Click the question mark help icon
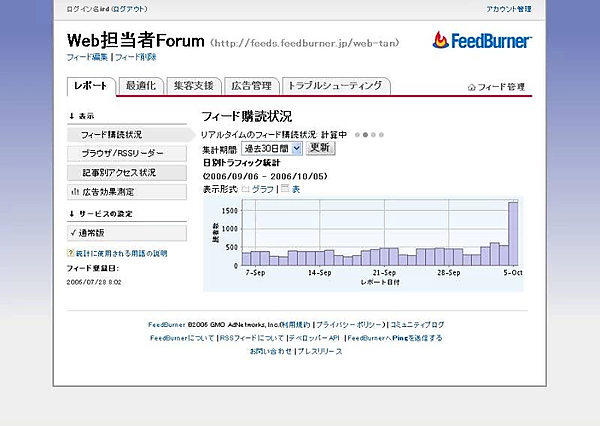This screenshot has width=600, height=426. (x=70, y=254)
